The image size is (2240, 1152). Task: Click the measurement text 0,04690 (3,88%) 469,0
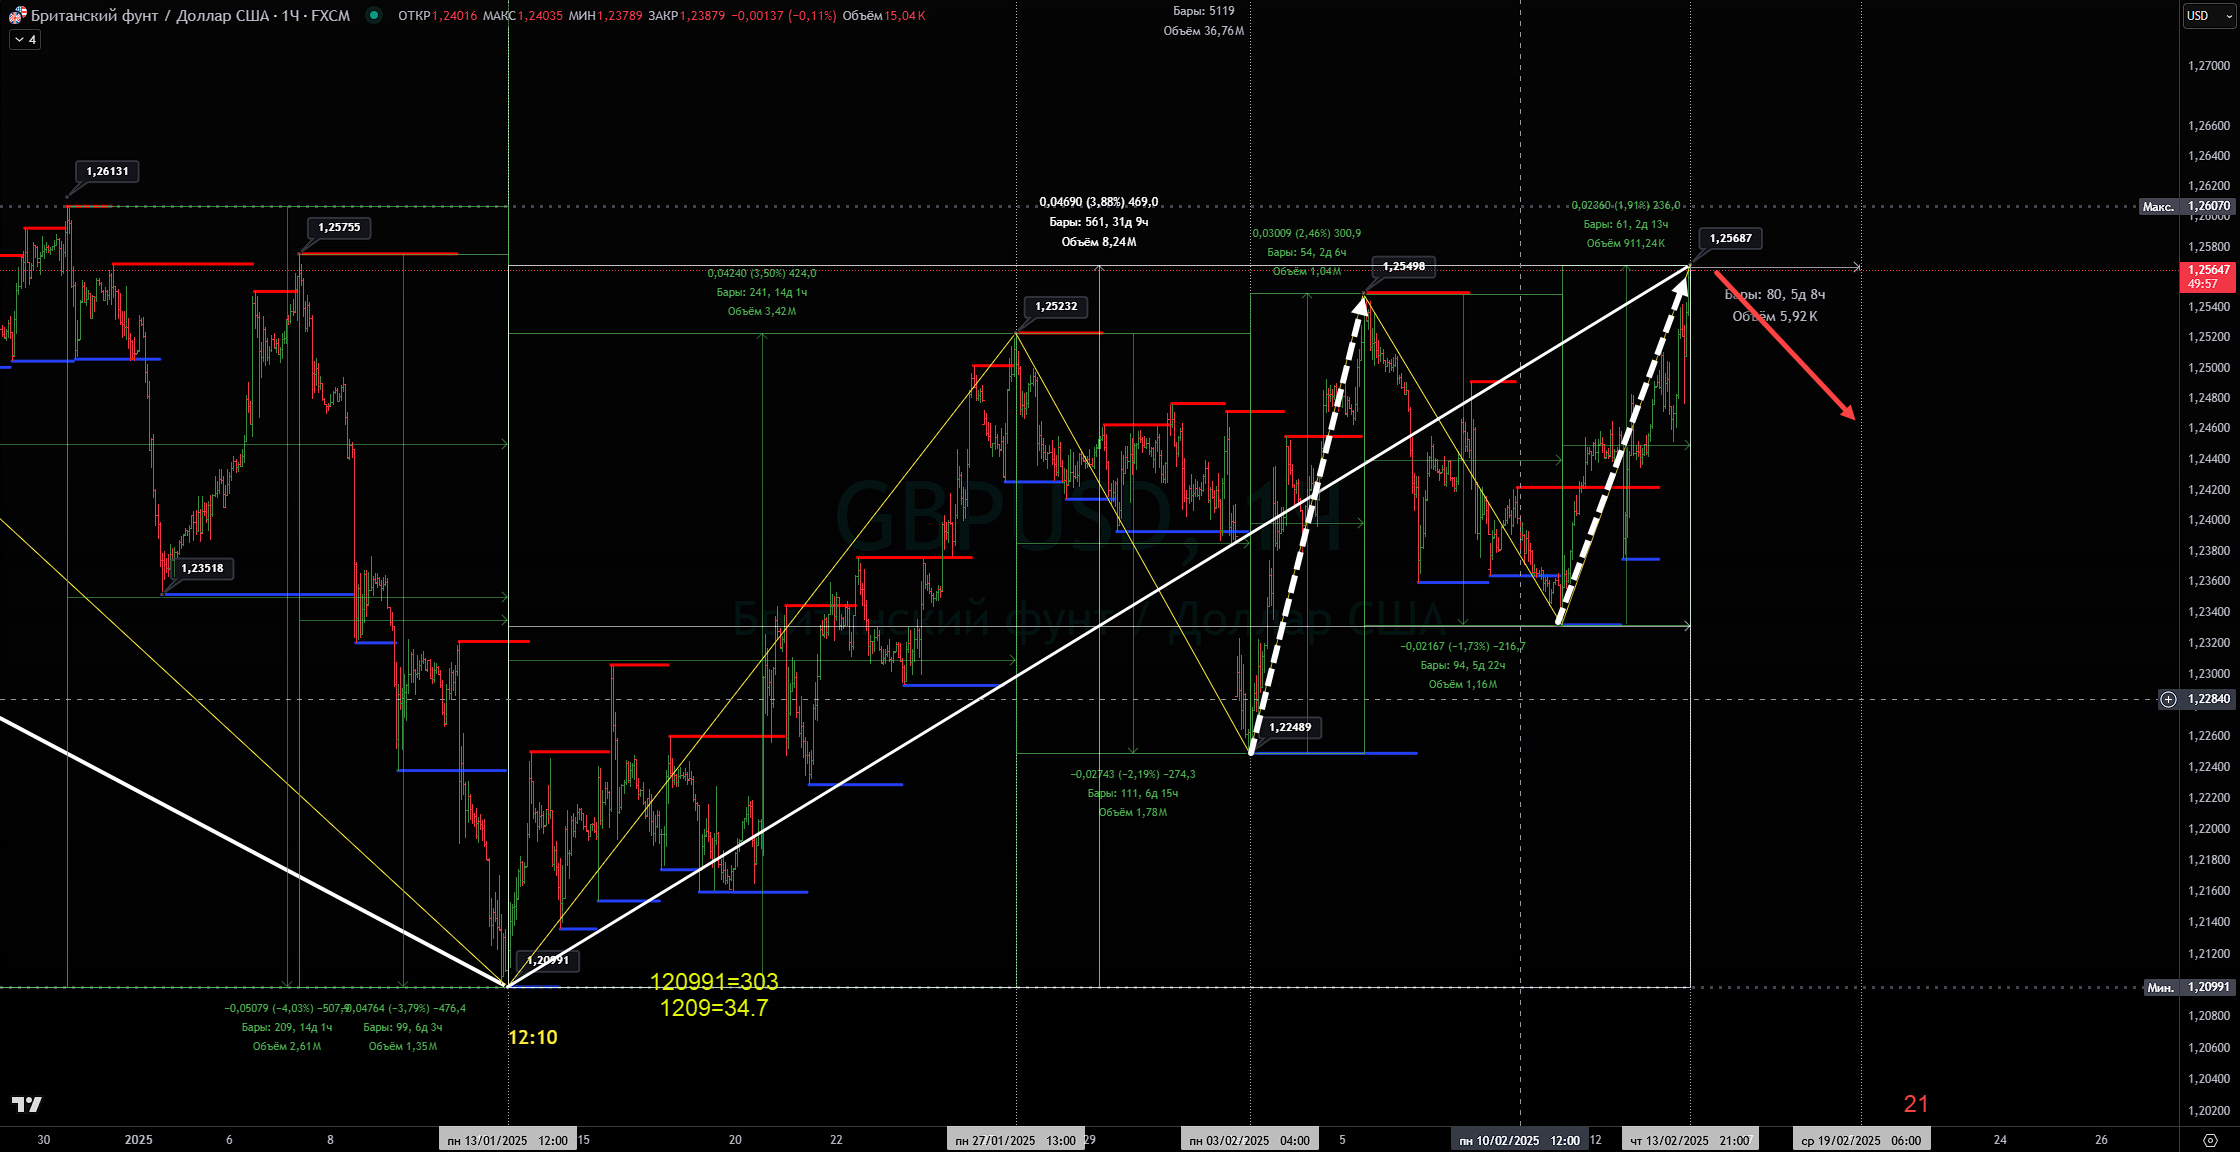point(1099,202)
